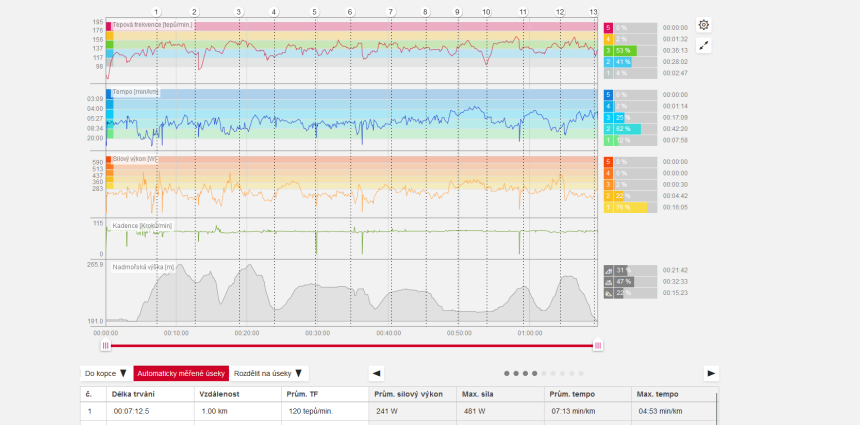
Task: Click the Prům. silový výkon column header
Action: click(x=412, y=394)
